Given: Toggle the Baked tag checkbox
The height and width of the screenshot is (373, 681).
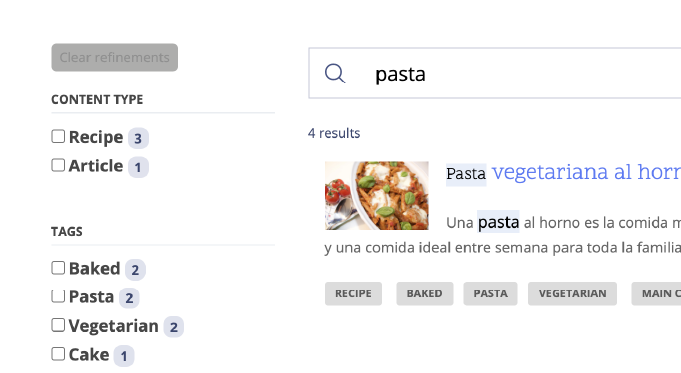Looking at the screenshot, I should coord(58,268).
